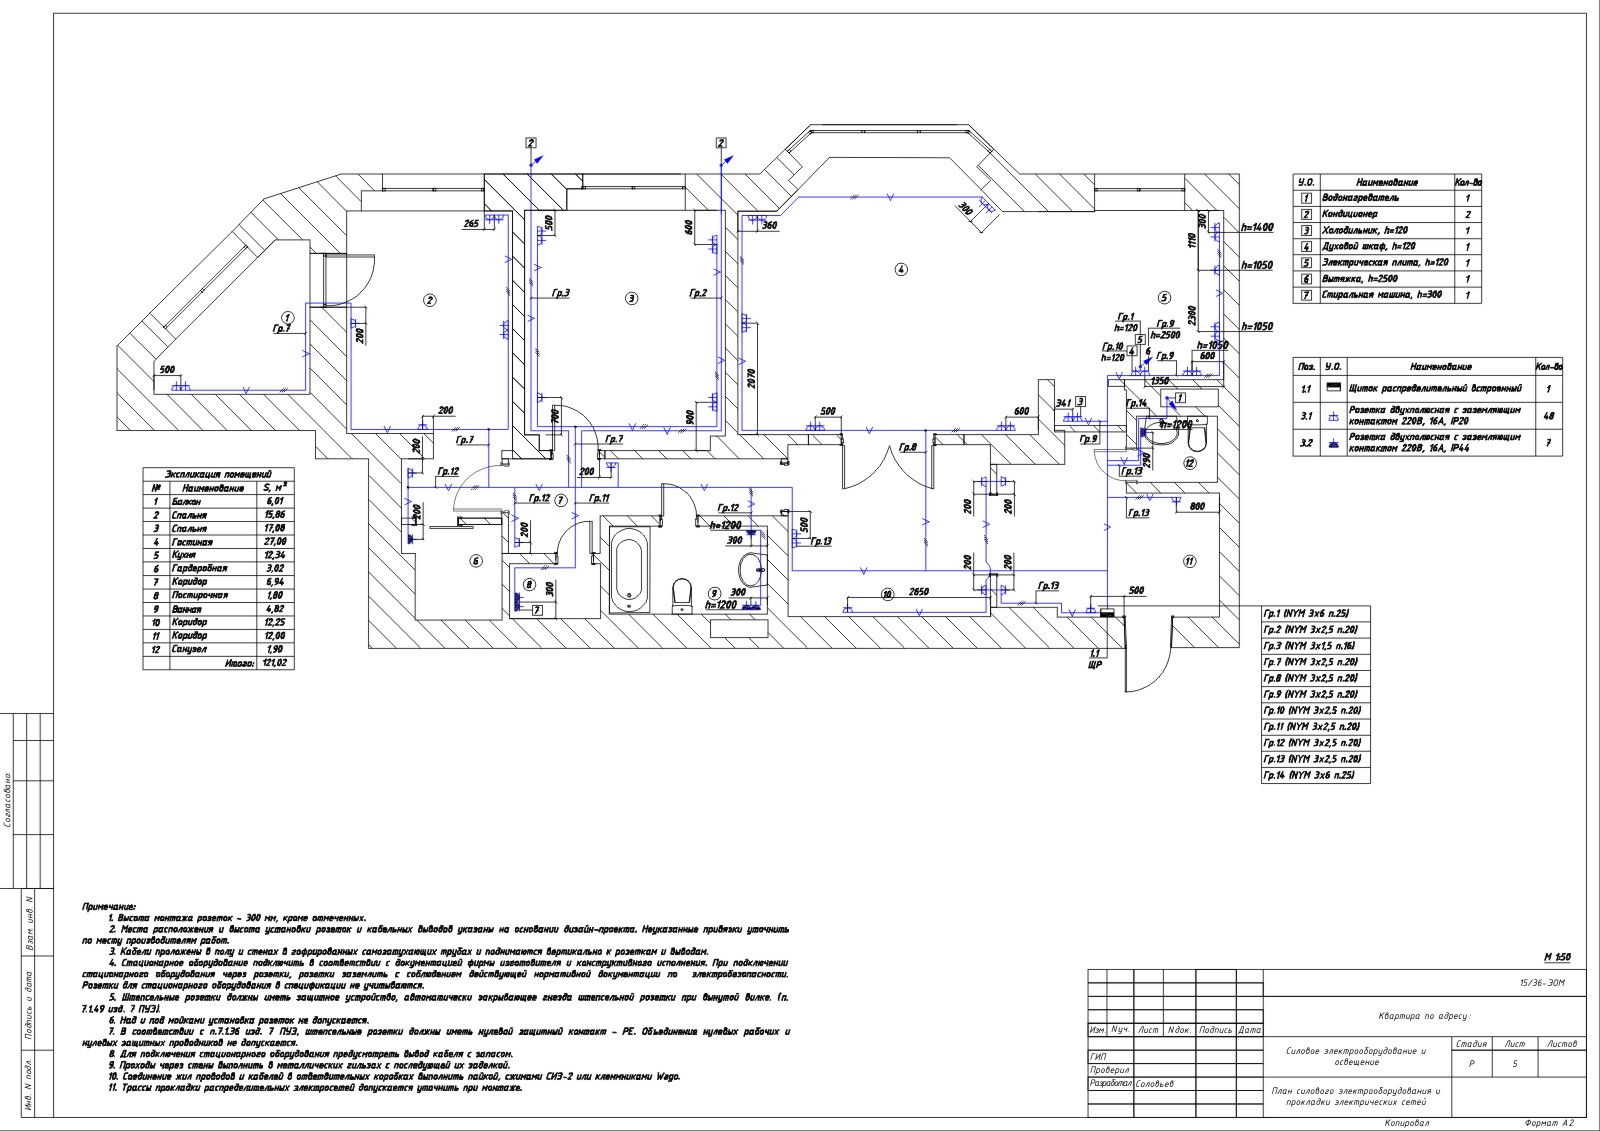Click cable legend 'Гр.1 (NYM 3х6 п.25)'

1307,614
